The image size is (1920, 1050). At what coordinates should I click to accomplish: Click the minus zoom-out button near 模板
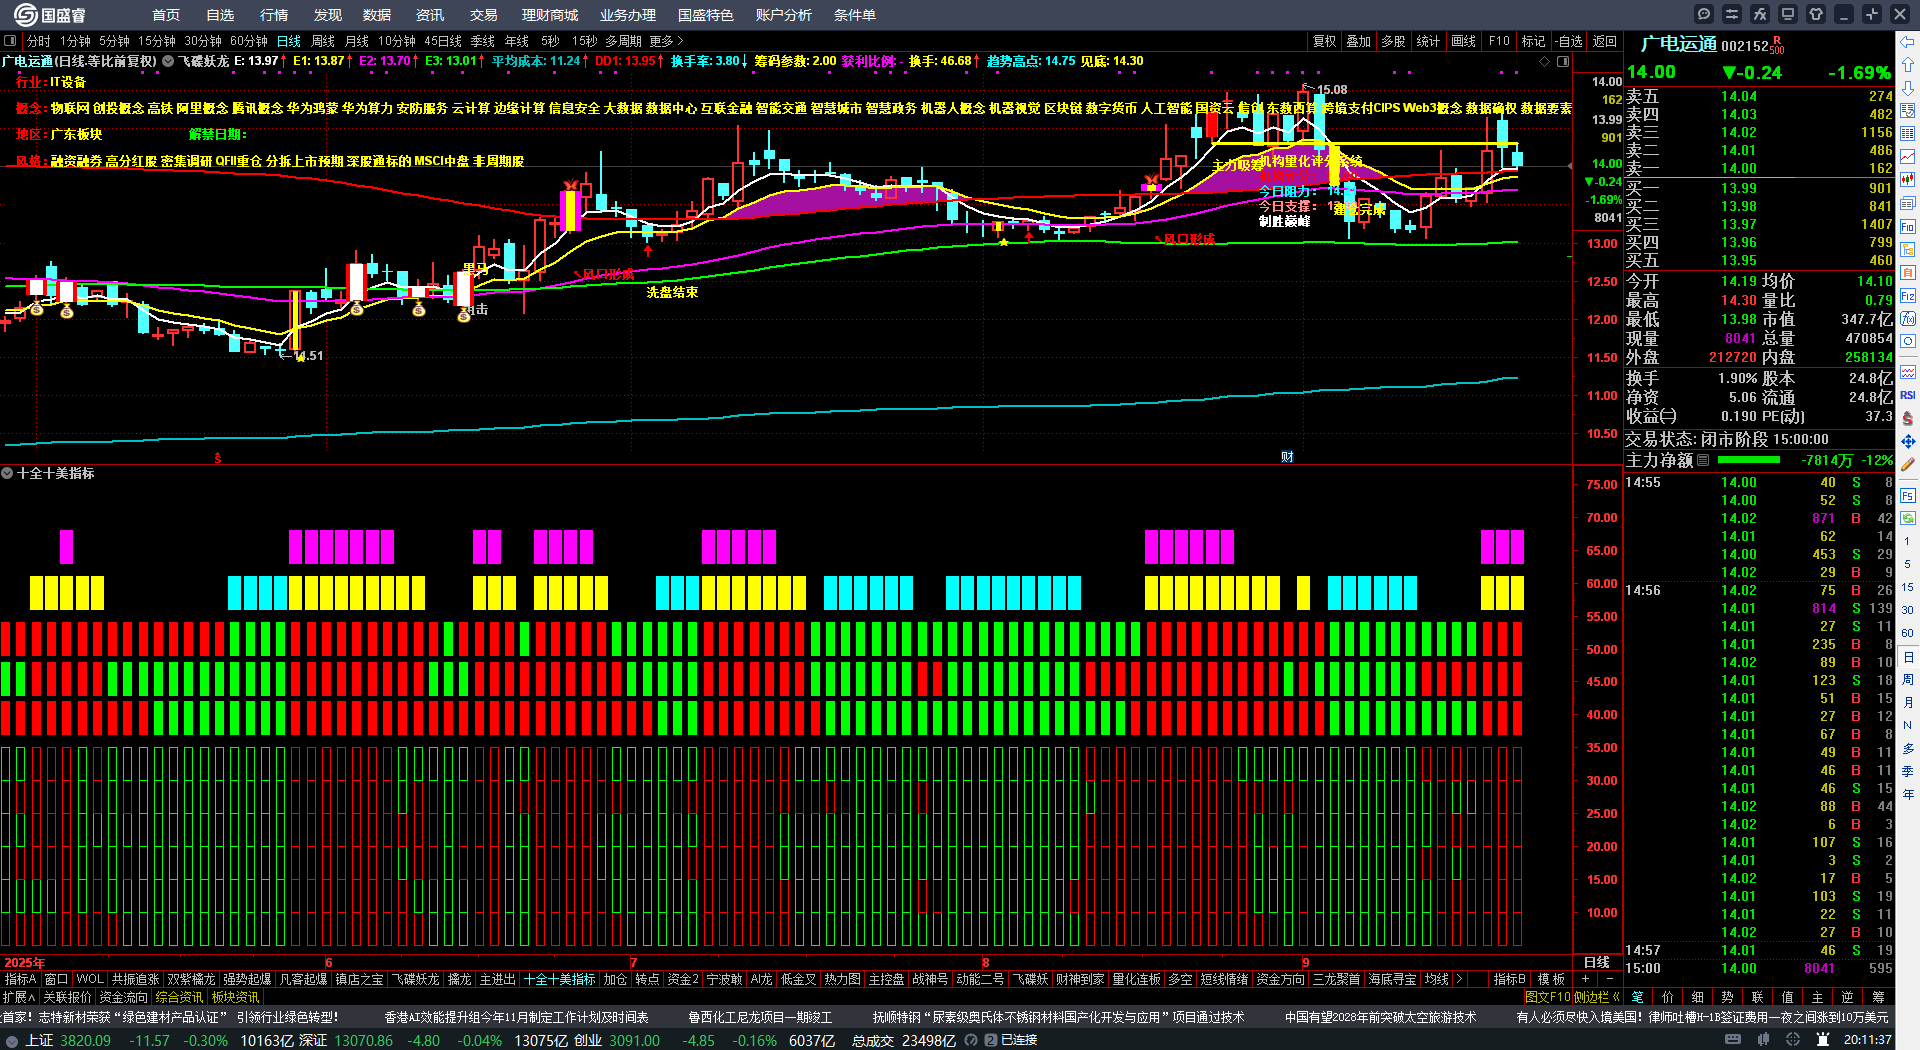1609,979
